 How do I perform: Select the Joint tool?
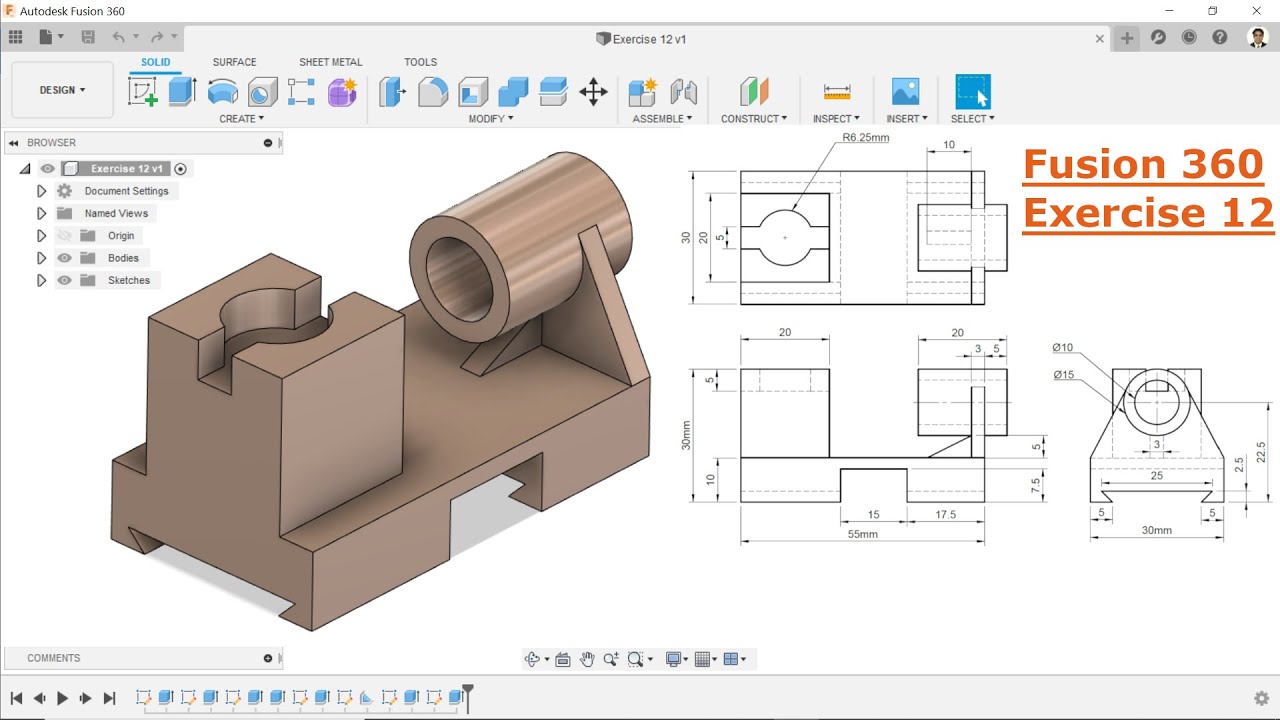[x=683, y=92]
